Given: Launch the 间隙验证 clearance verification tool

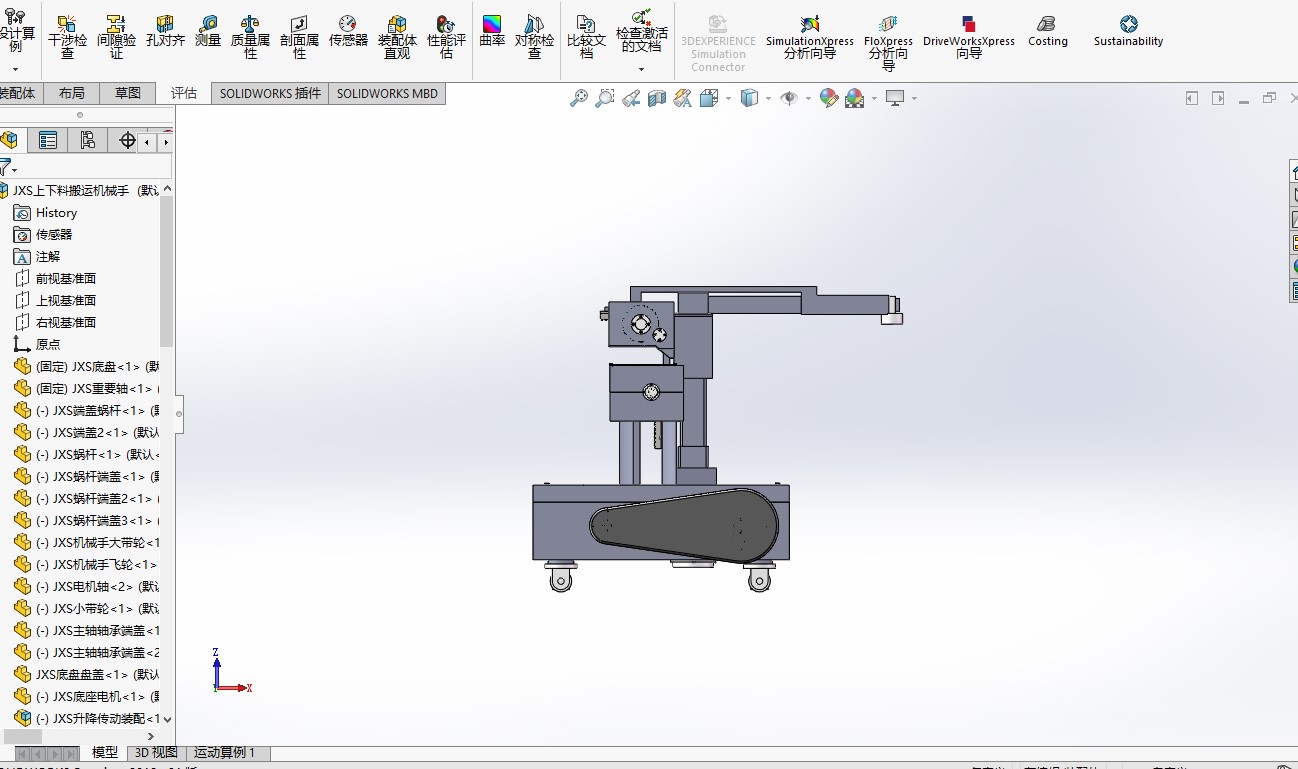Looking at the screenshot, I should point(117,37).
